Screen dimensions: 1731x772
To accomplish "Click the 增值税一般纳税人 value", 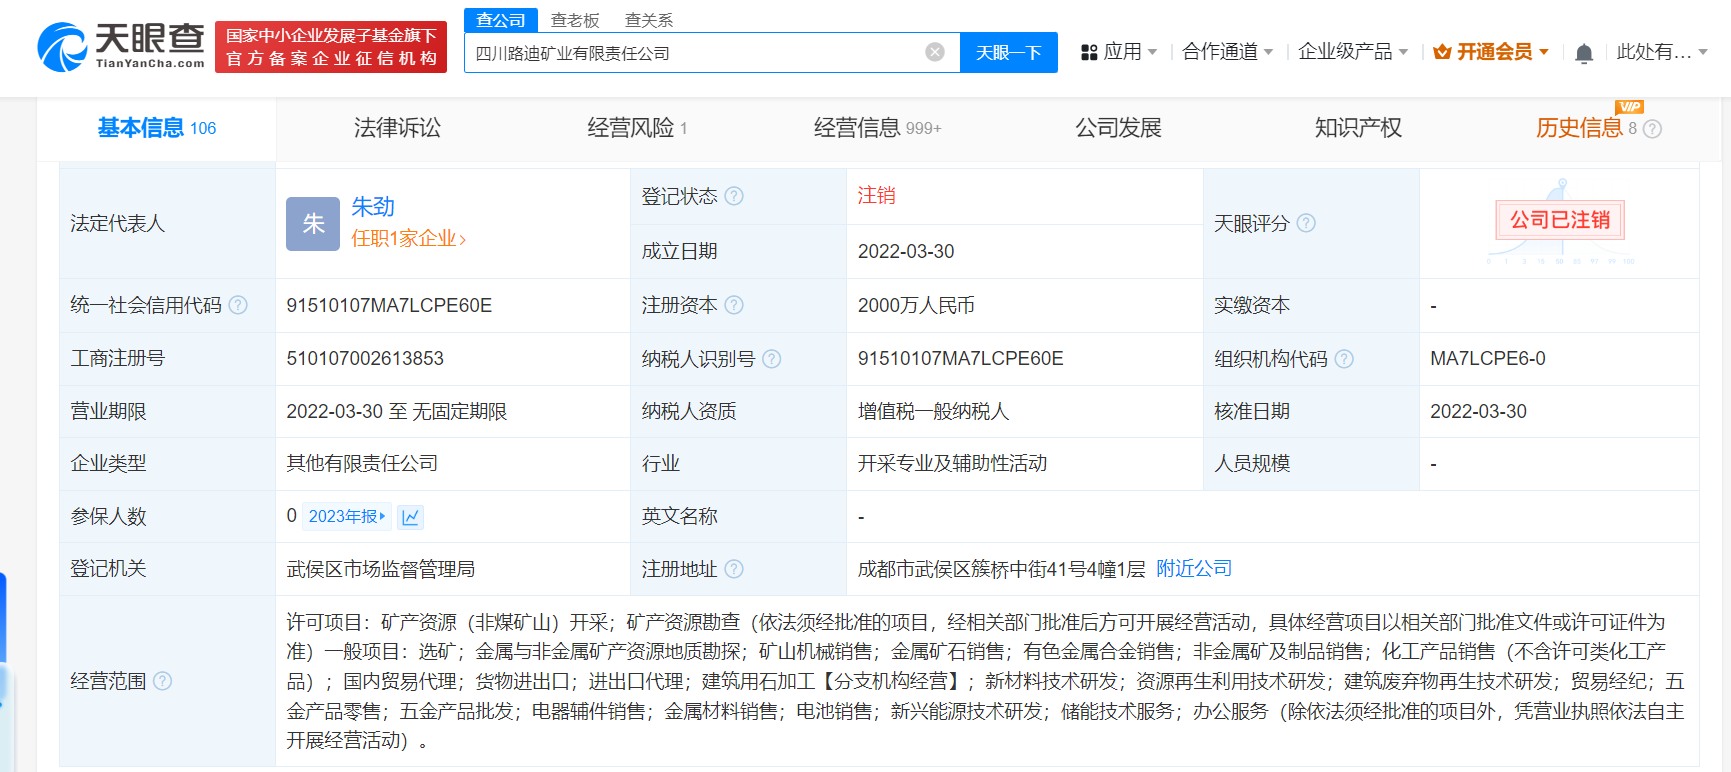I will 933,411.
